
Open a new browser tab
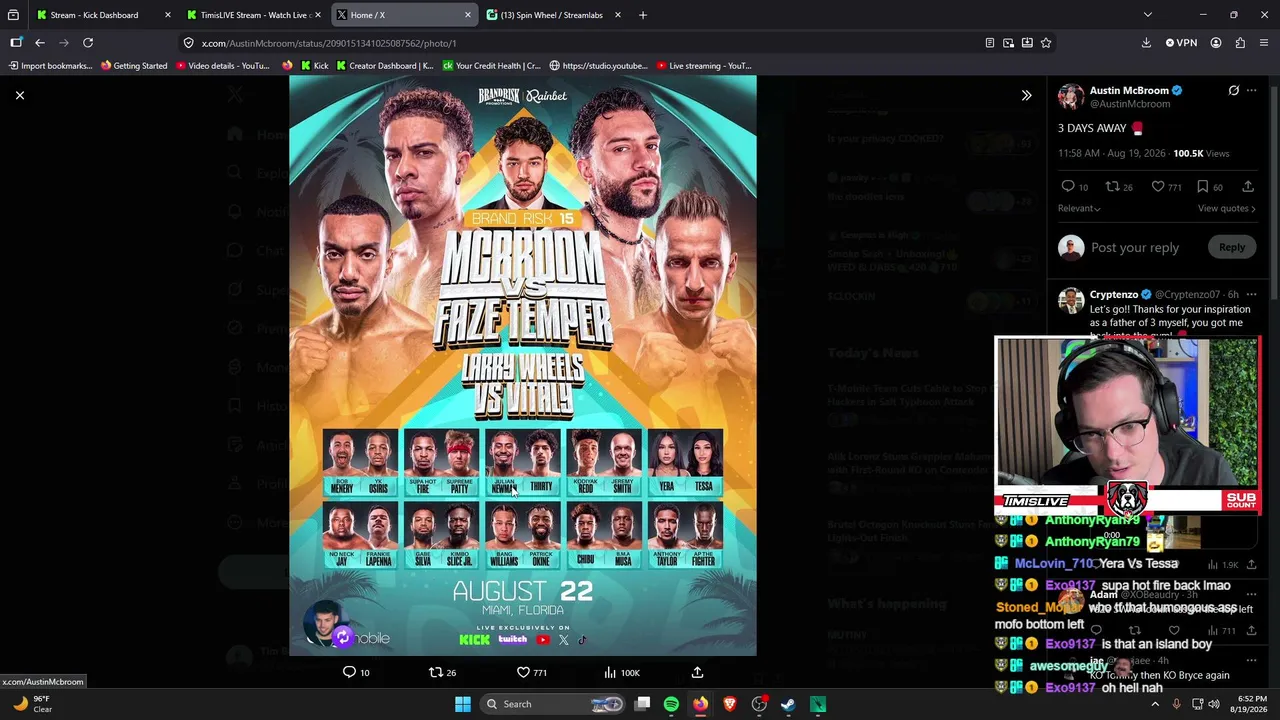pos(643,15)
